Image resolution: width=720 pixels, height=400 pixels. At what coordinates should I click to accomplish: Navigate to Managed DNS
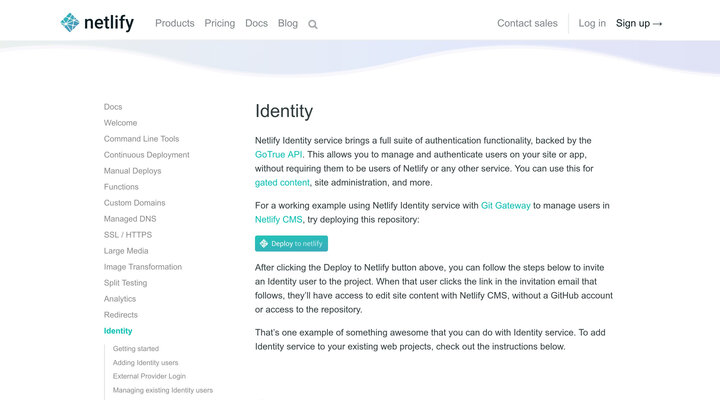130,219
